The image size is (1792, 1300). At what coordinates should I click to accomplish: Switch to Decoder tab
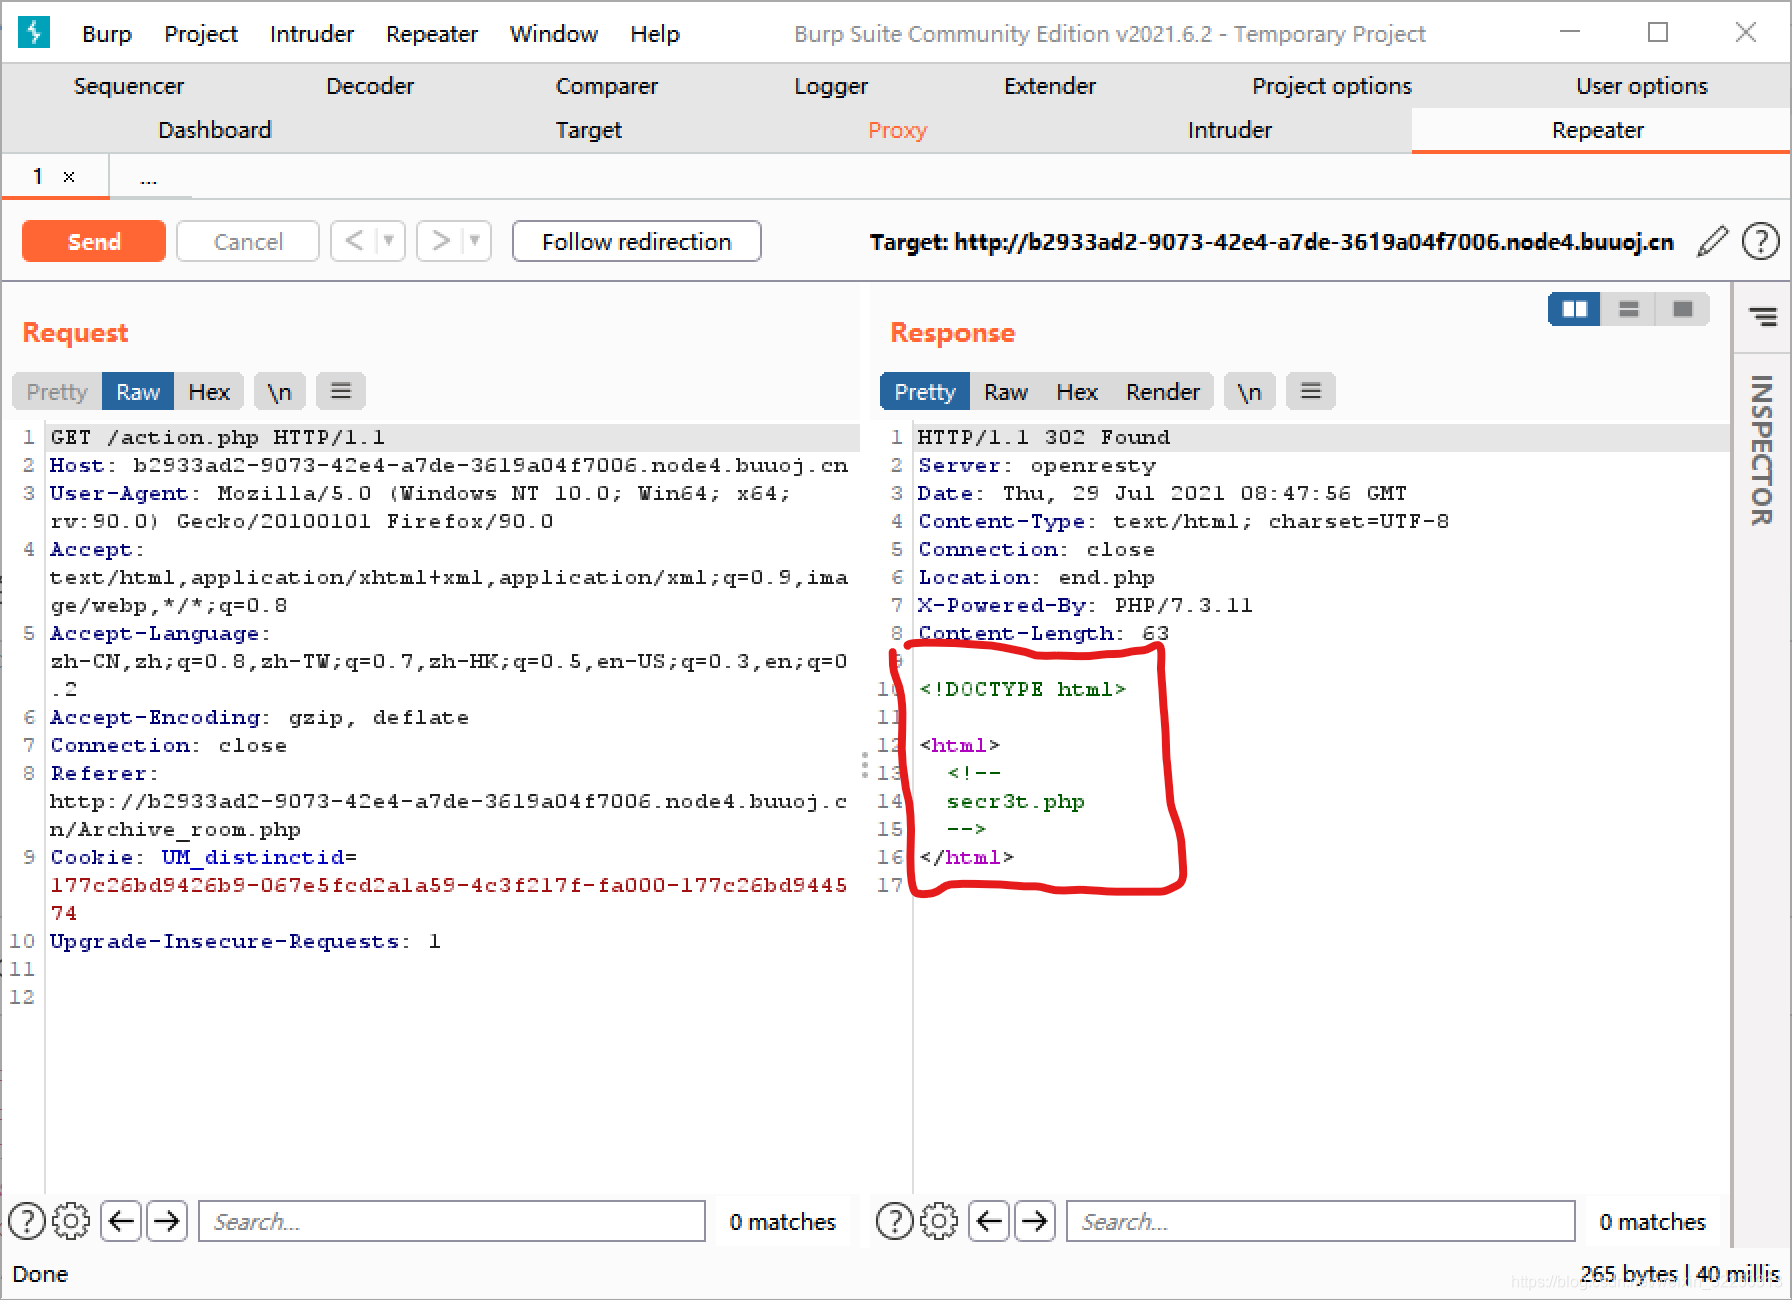pos(370,86)
